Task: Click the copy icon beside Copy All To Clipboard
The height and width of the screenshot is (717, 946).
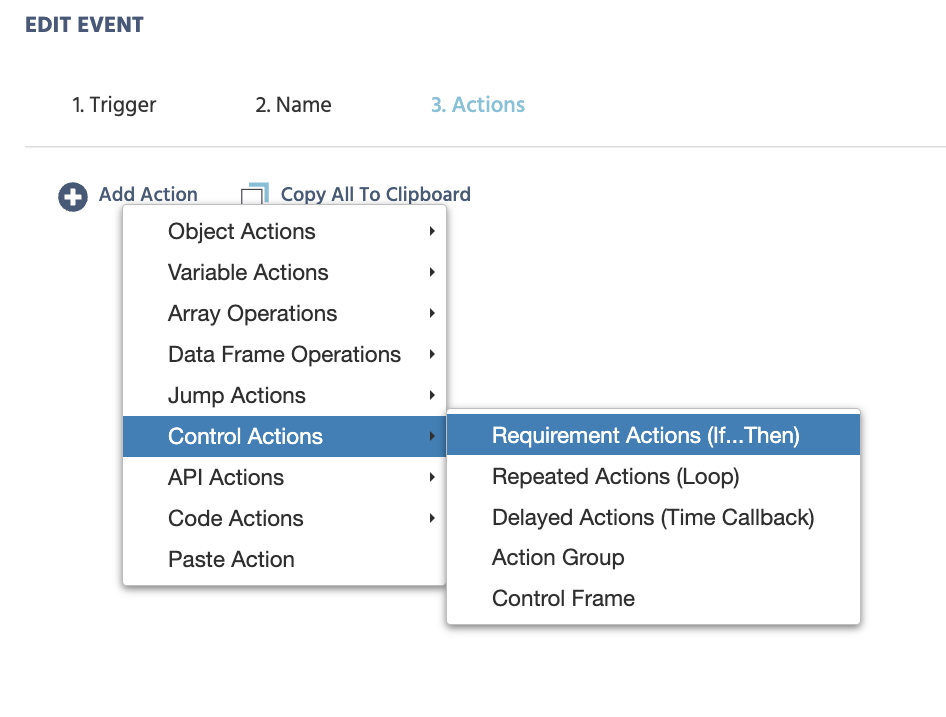Action: pos(255,194)
